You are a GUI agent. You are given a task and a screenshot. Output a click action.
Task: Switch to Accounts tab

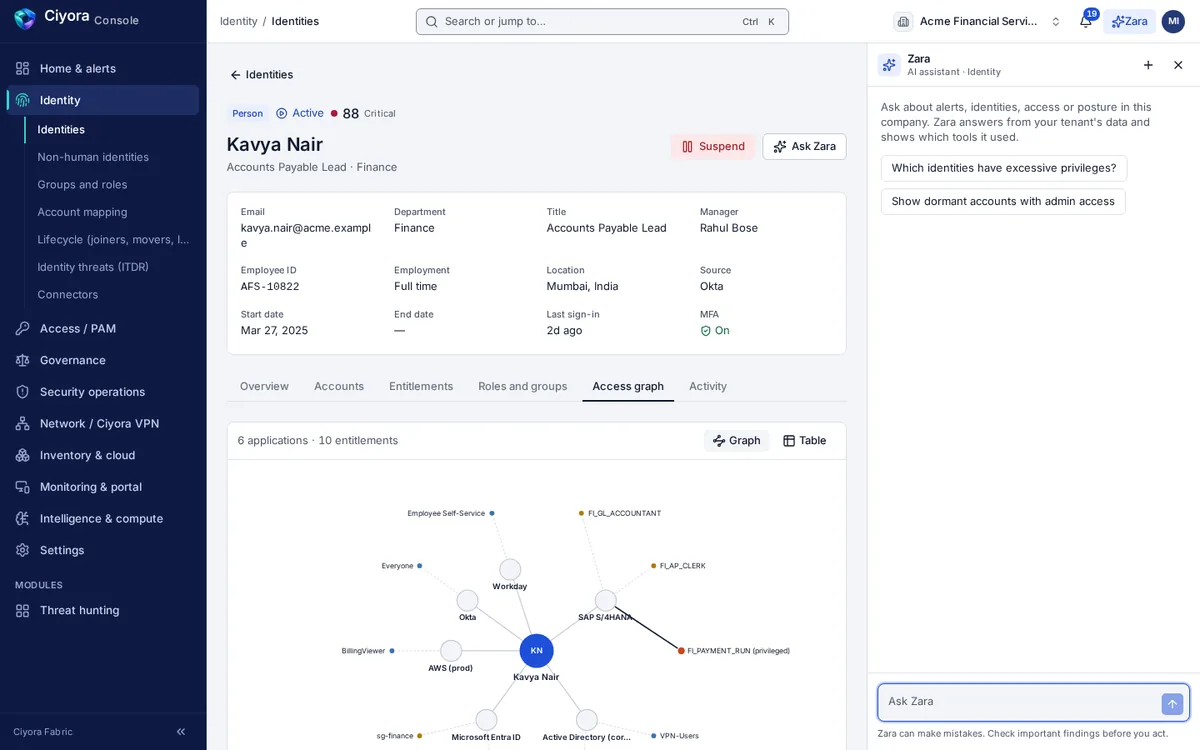339,386
